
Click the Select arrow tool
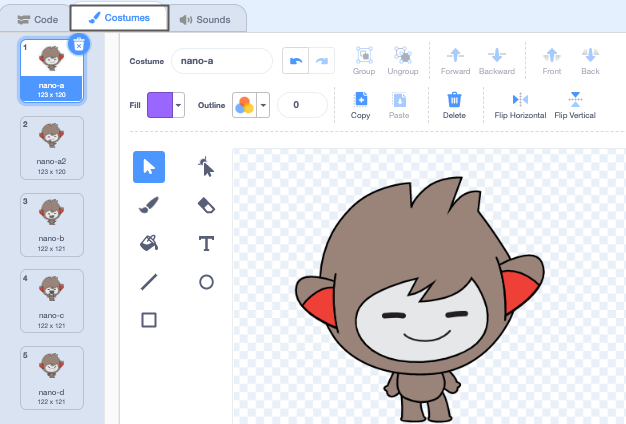coord(149,167)
